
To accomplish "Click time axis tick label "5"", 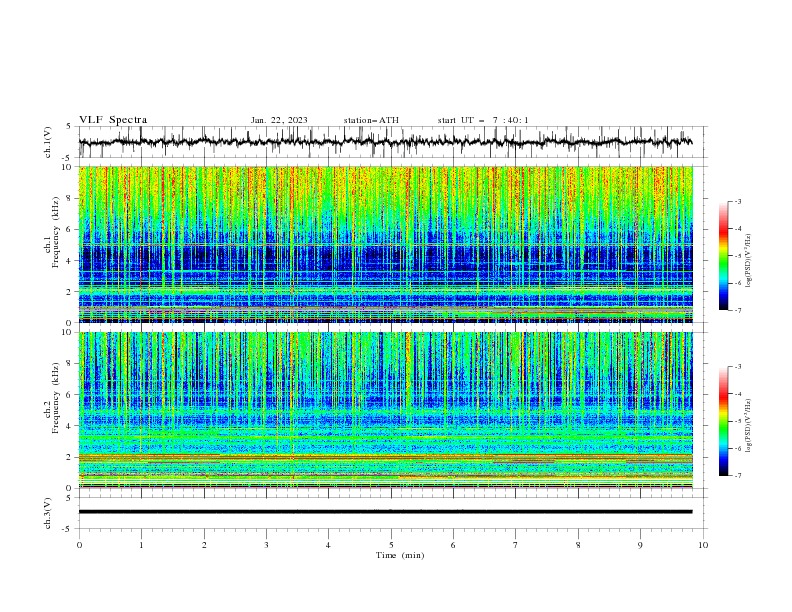I will (x=391, y=545).
